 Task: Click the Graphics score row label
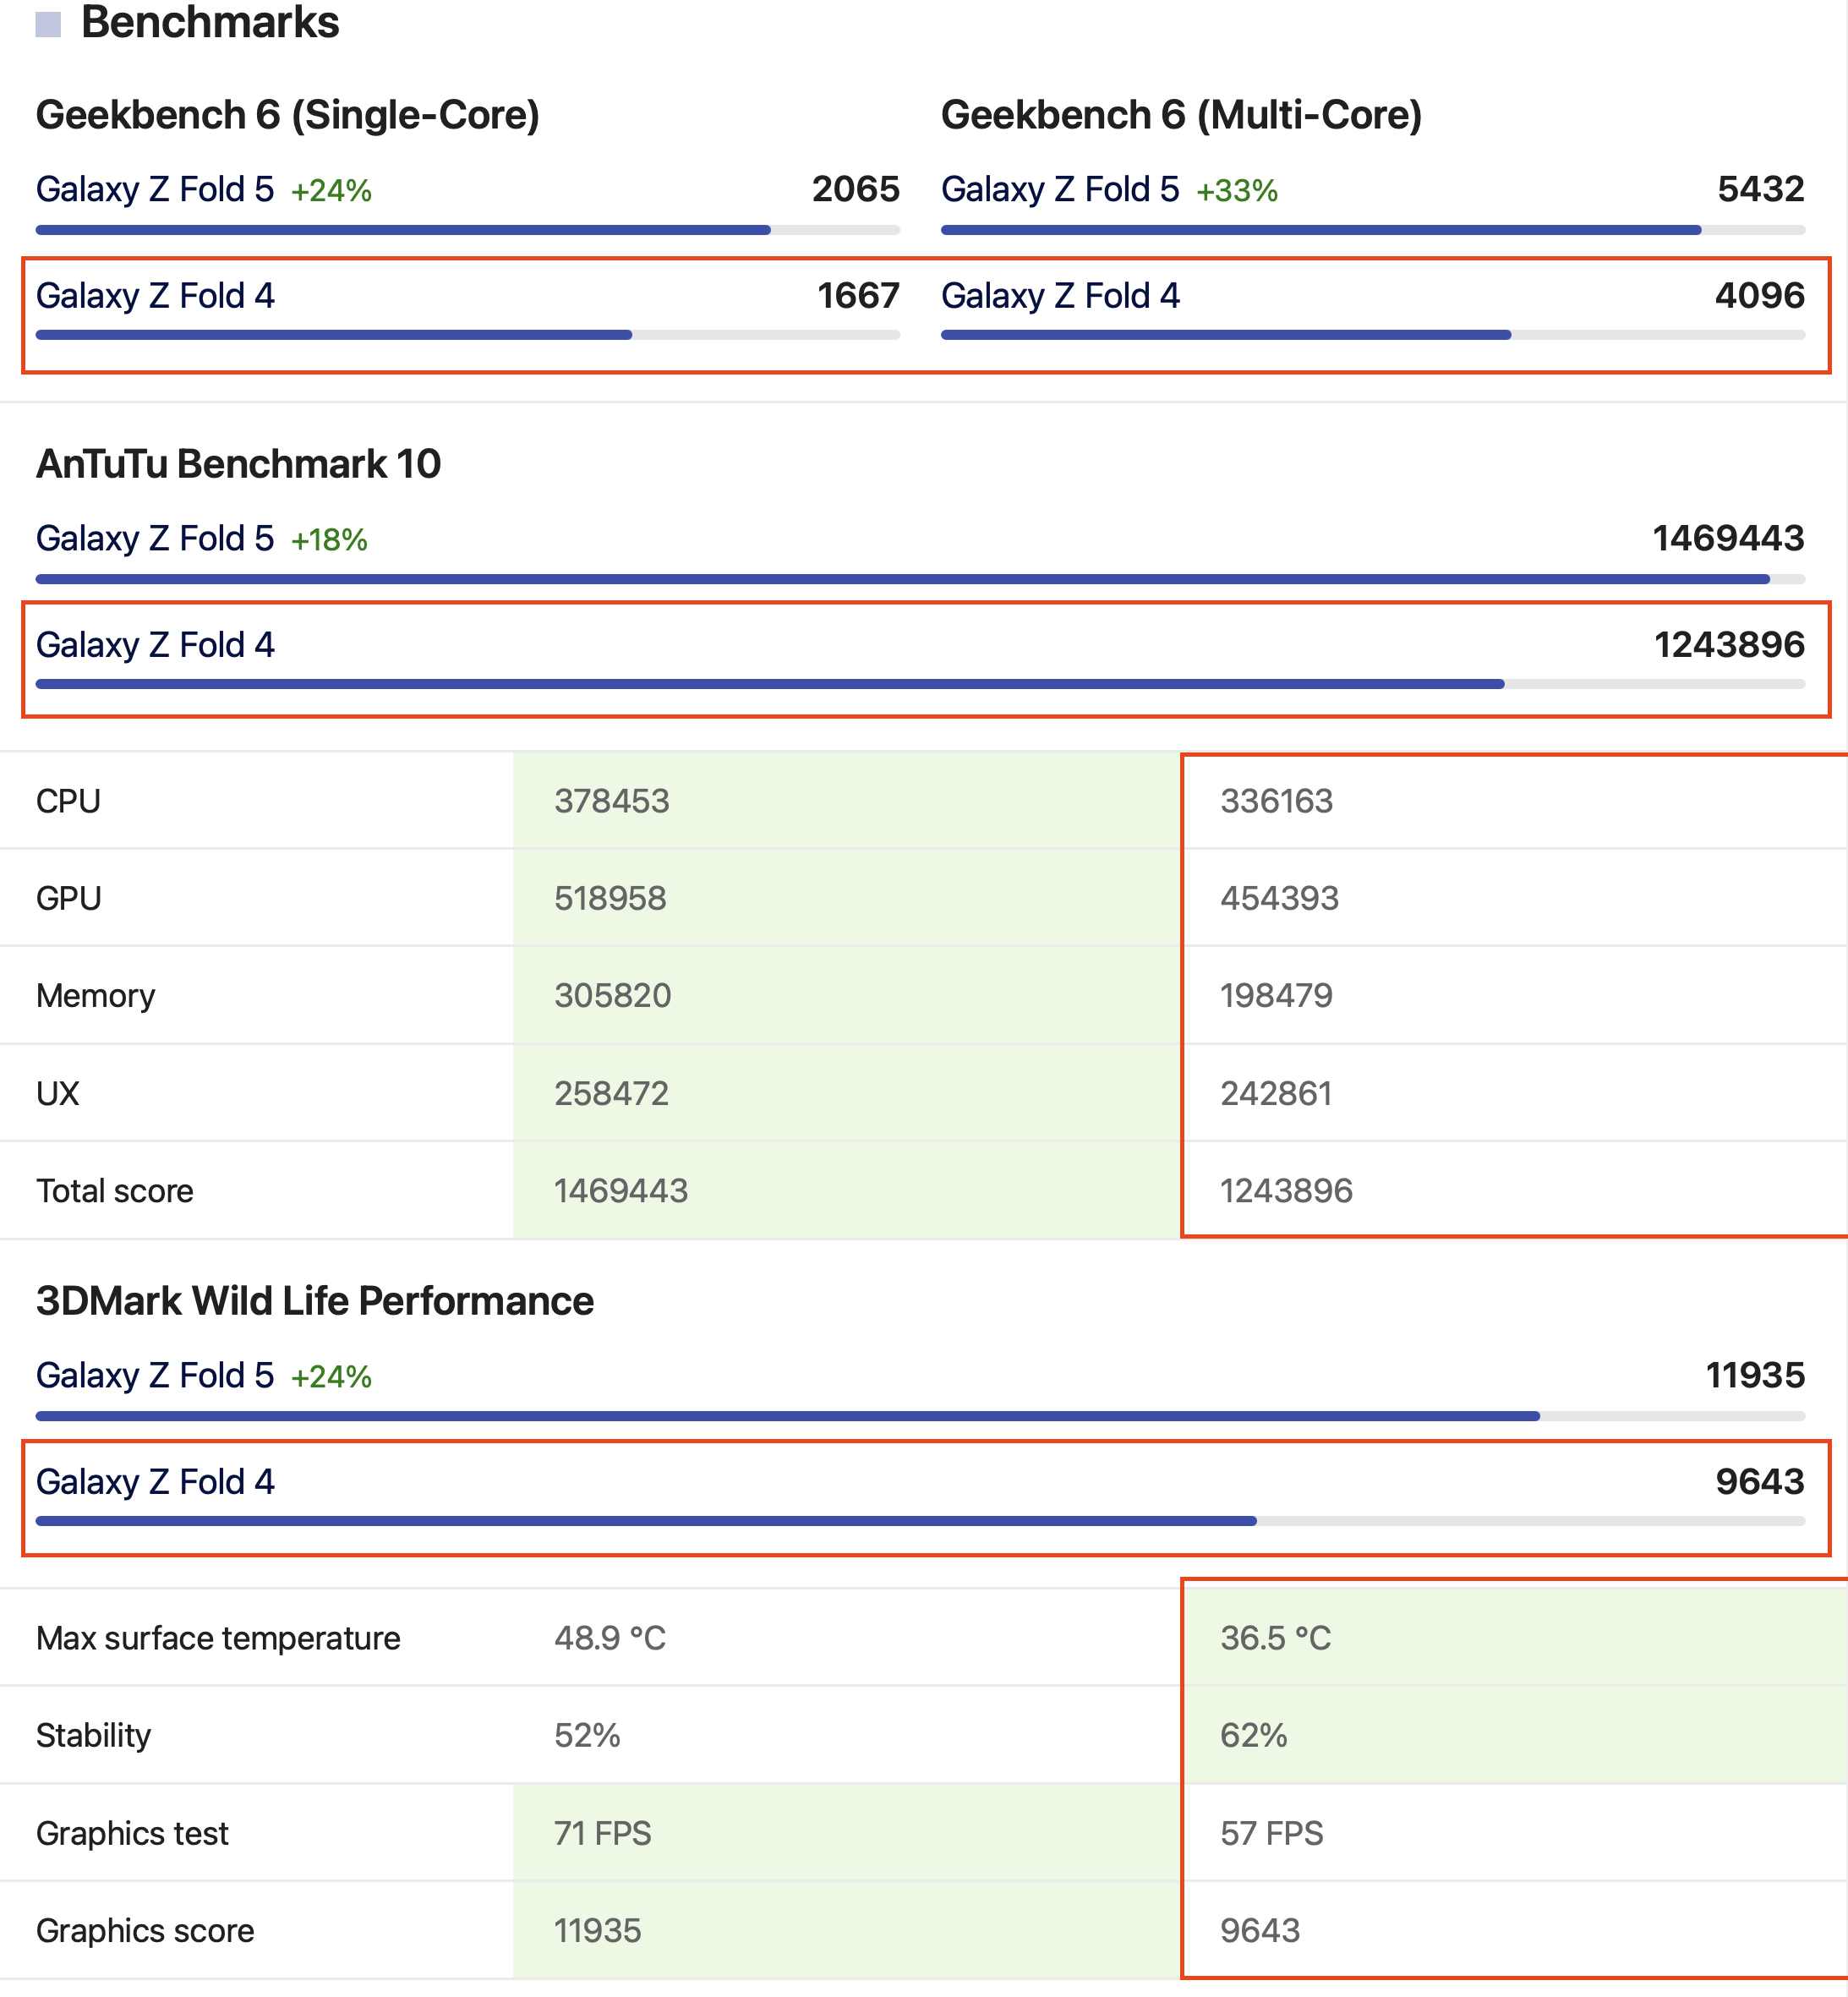point(145,1931)
